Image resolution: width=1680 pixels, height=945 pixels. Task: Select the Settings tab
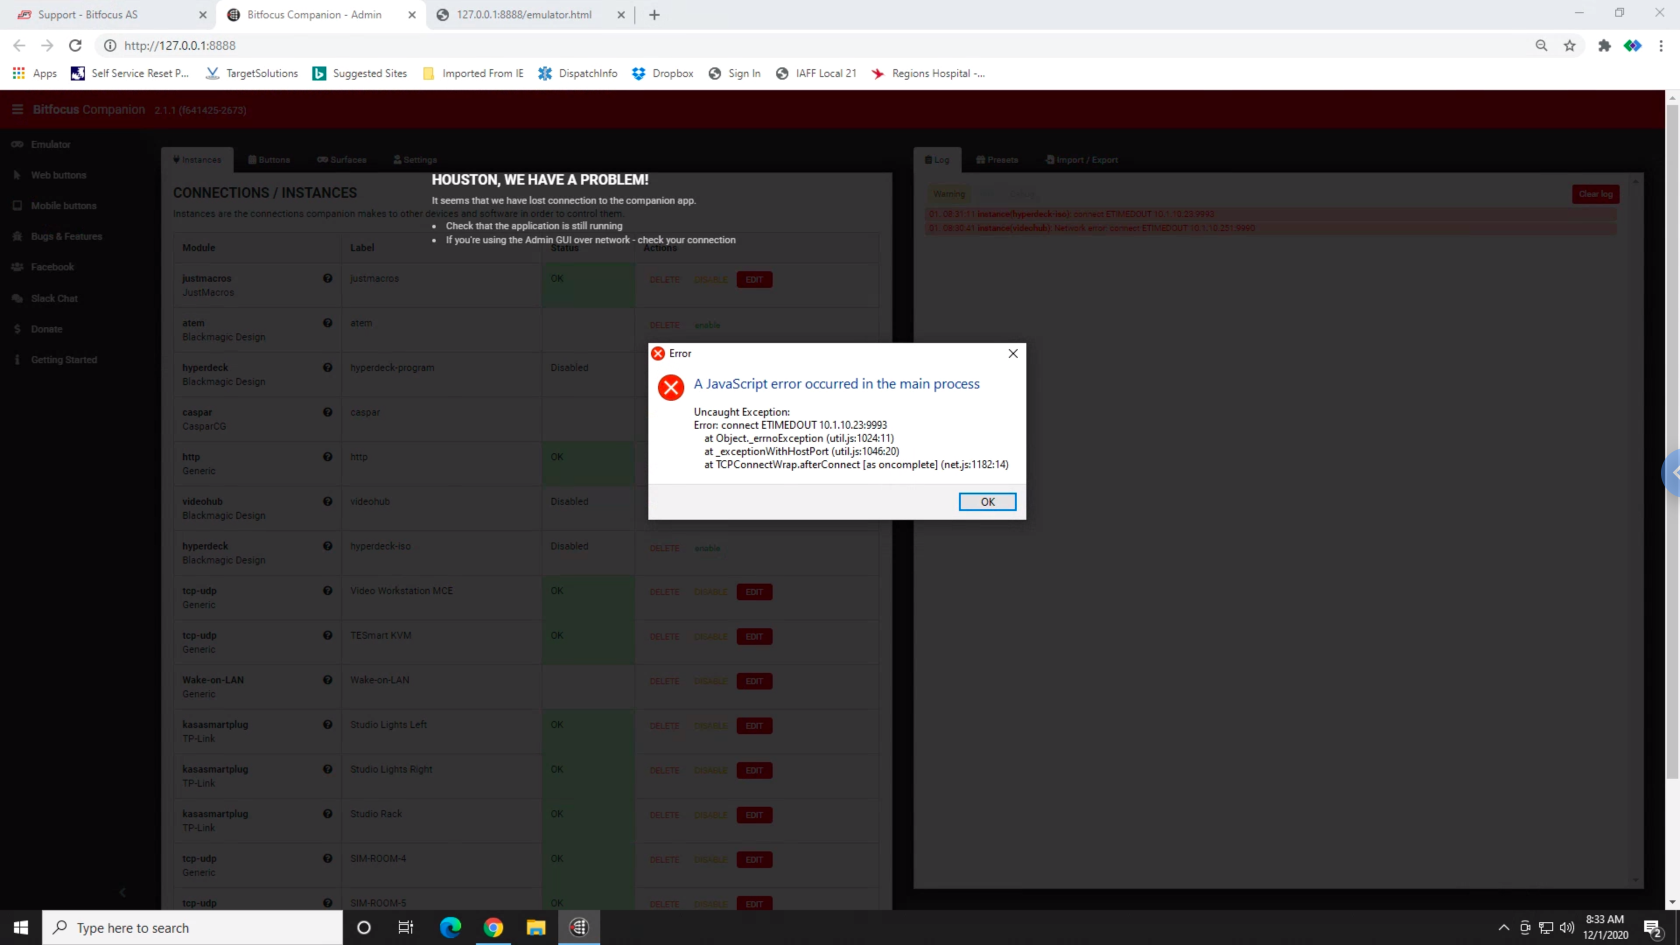pyautogui.click(x=415, y=160)
